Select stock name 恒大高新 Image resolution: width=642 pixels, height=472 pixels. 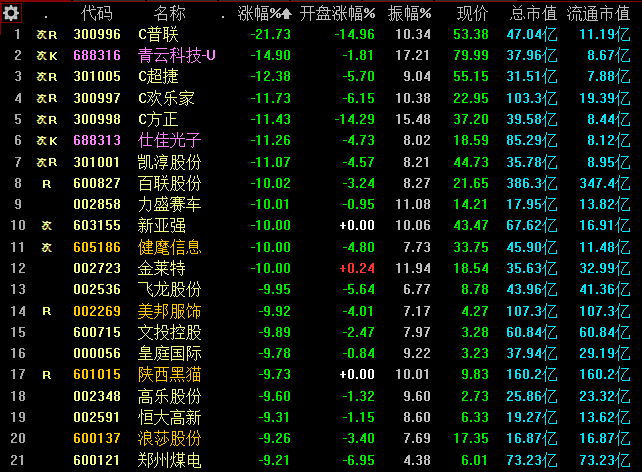click(170, 418)
